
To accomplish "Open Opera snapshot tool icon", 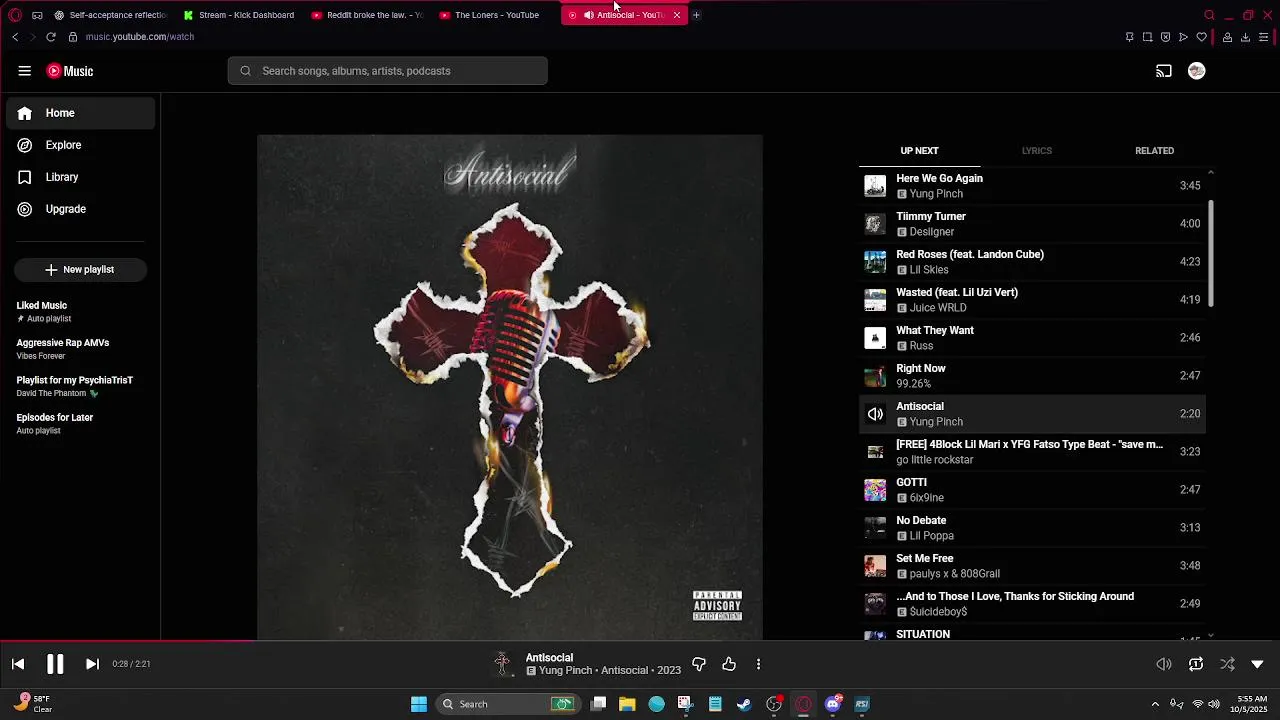I will 1147,37.
